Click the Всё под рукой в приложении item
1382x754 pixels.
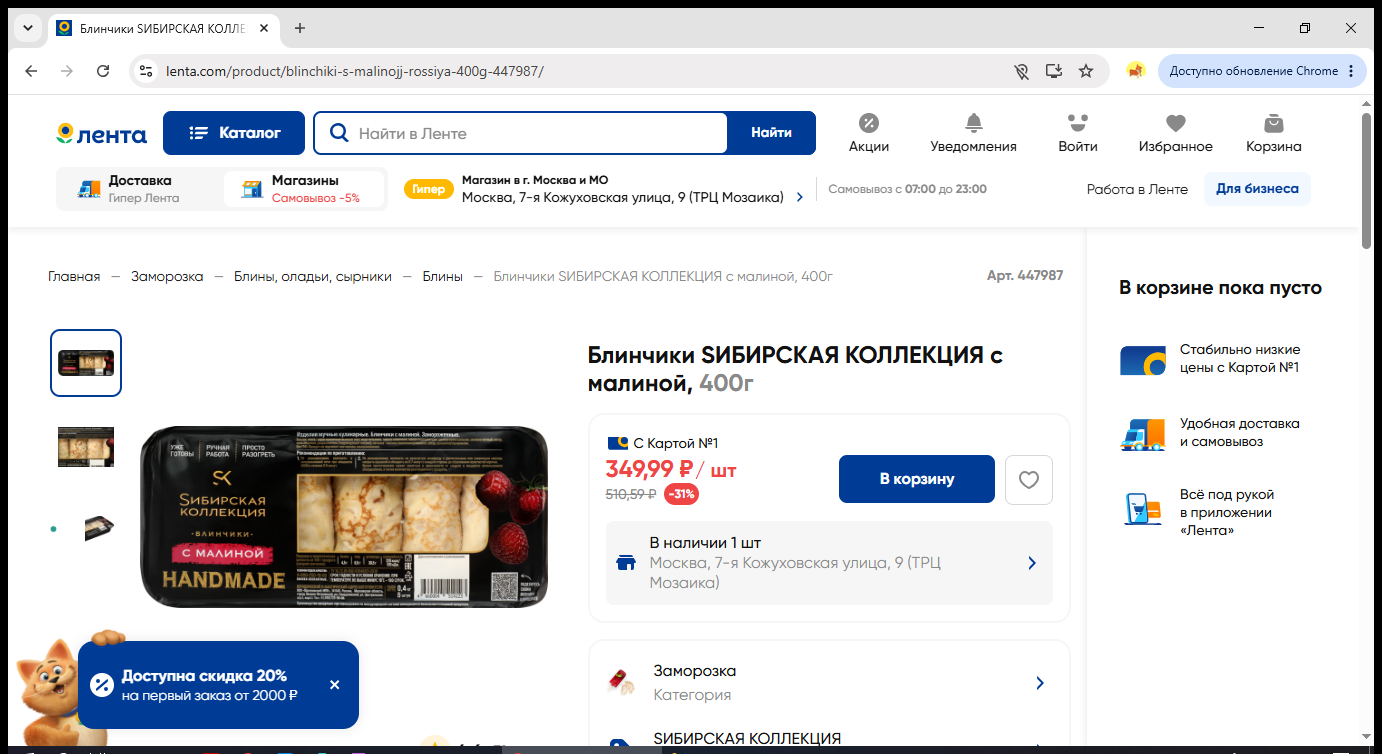pyautogui.click(x=1198, y=512)
